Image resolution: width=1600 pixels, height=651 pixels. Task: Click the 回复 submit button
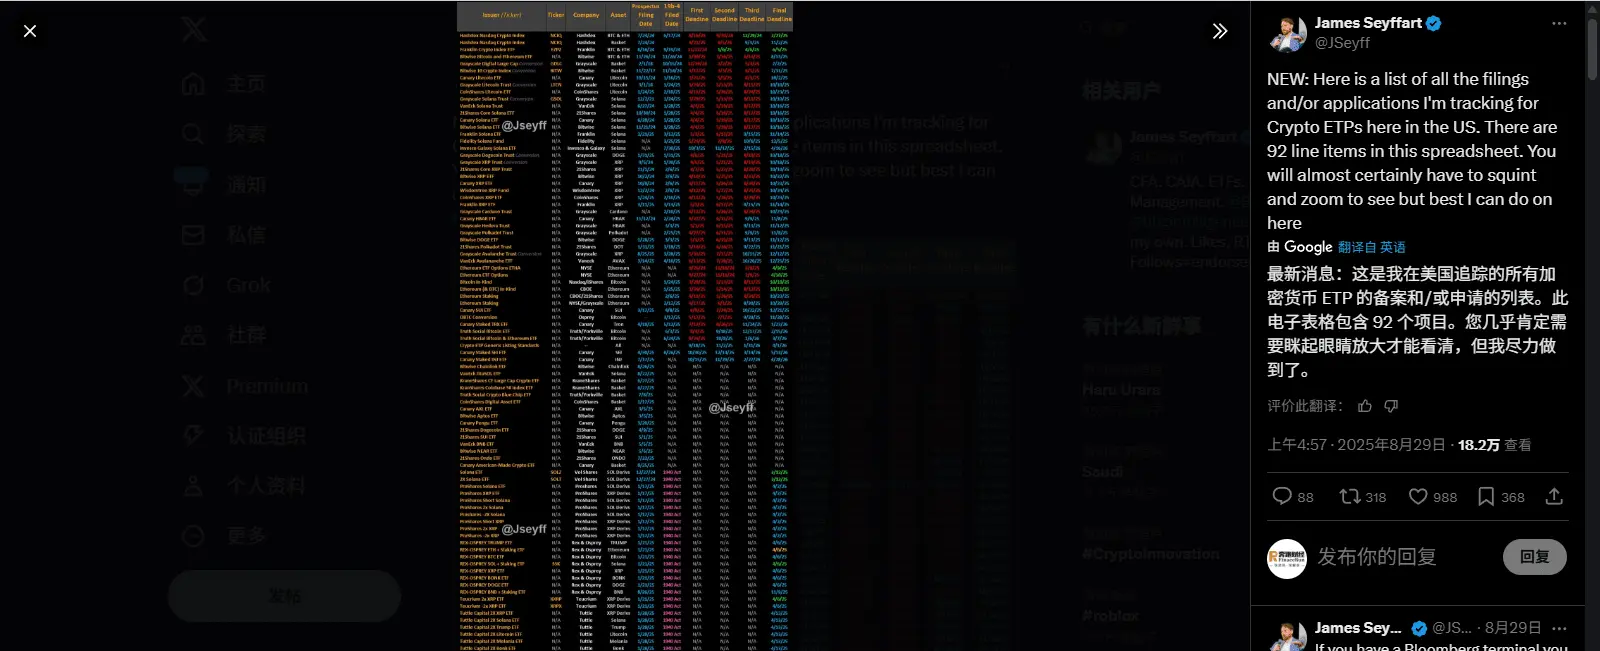pyautogui.click(x=1534, y=557)
